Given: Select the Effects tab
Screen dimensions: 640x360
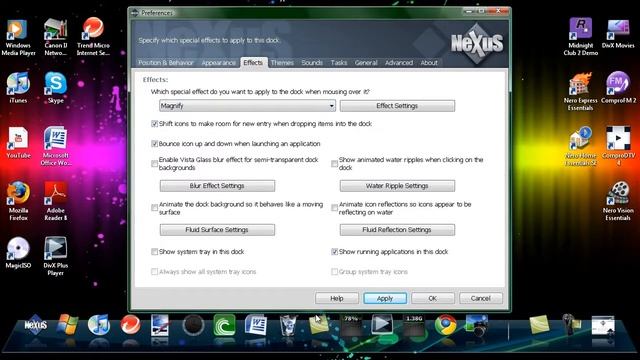Looking at the screenshot, I should [253, 62].
